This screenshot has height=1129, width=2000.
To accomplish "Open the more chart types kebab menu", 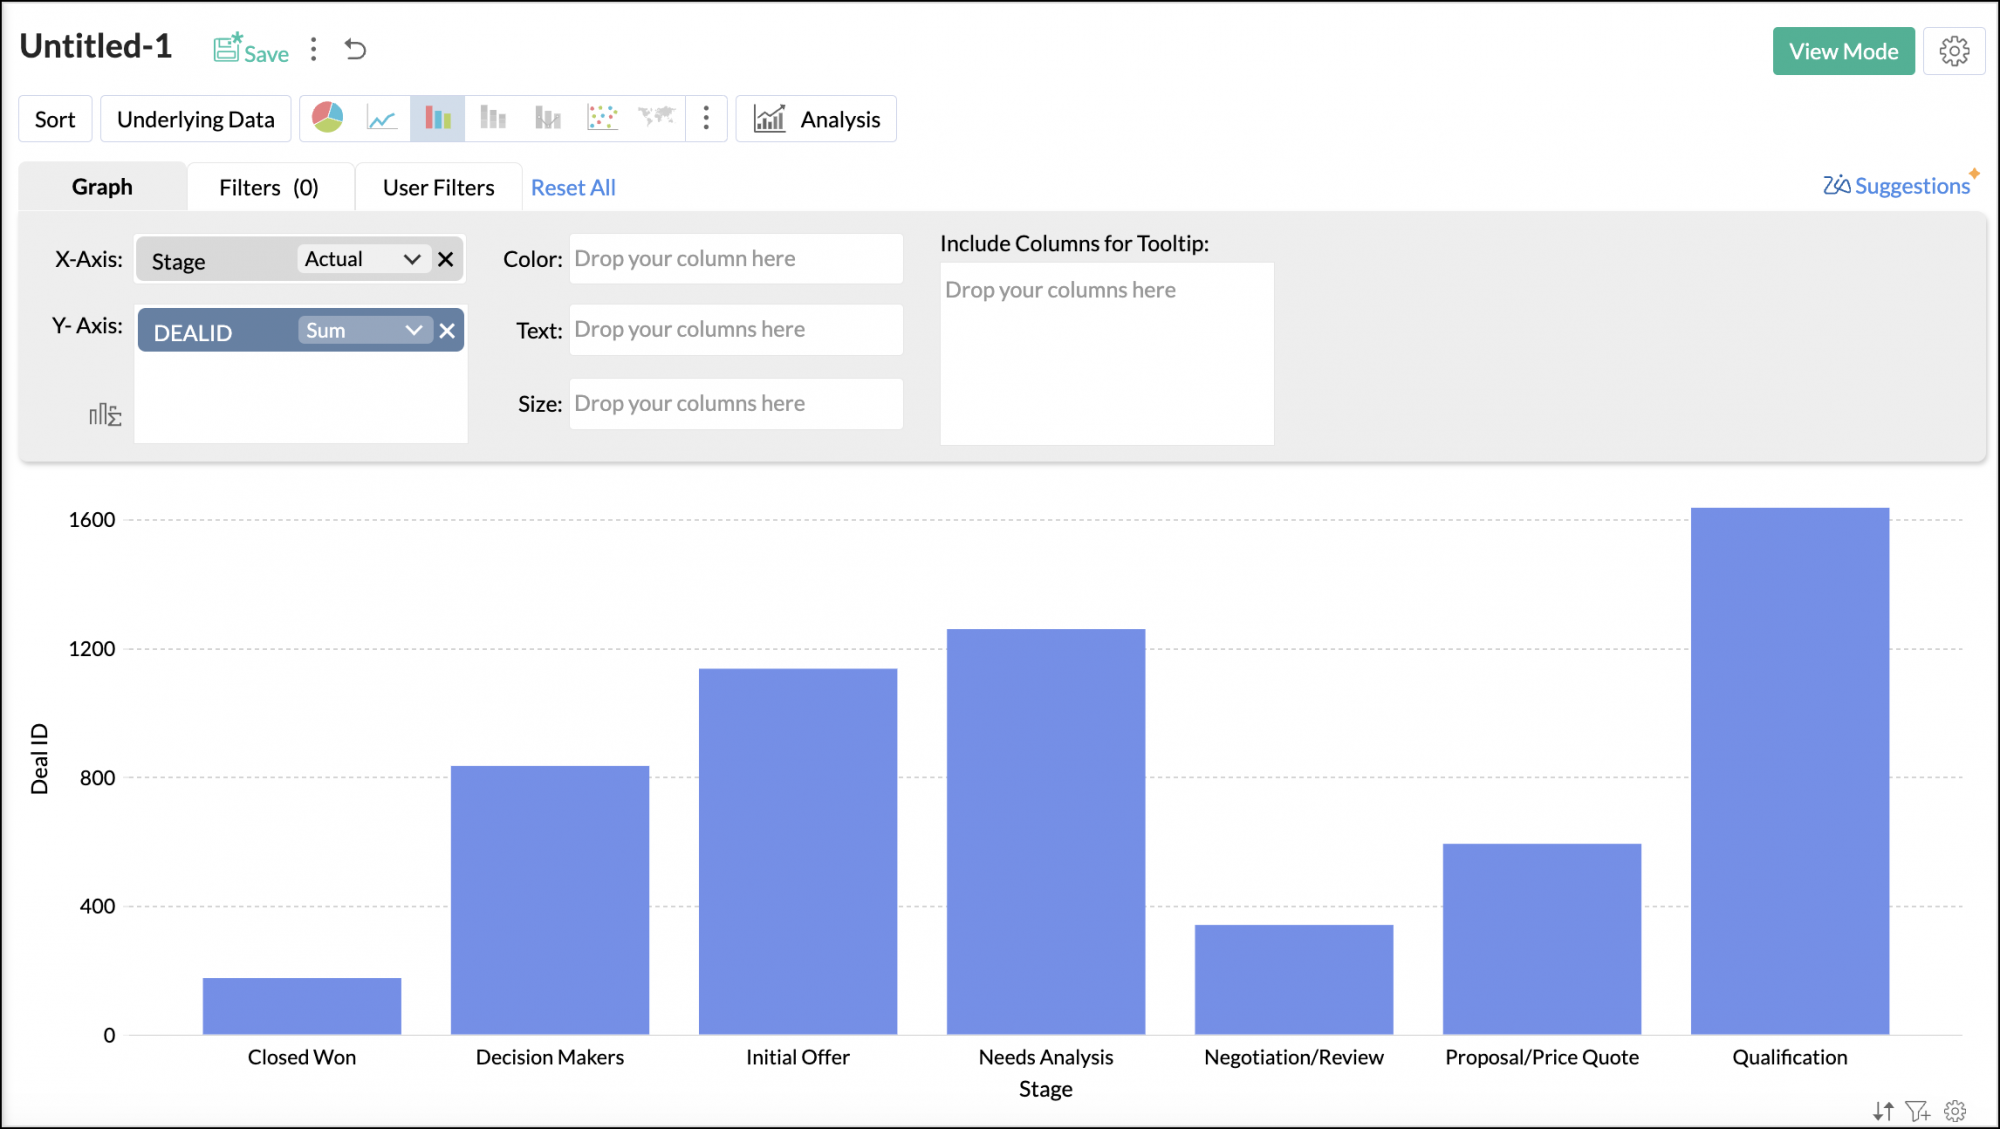I will point(706,118).
